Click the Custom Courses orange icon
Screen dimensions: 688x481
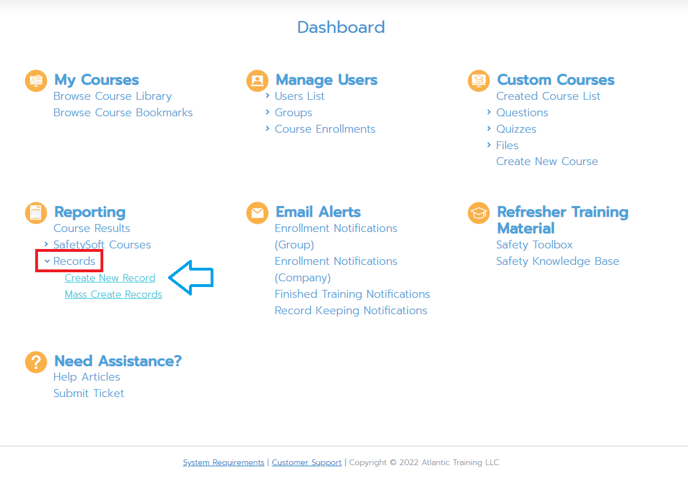(479, 81)
